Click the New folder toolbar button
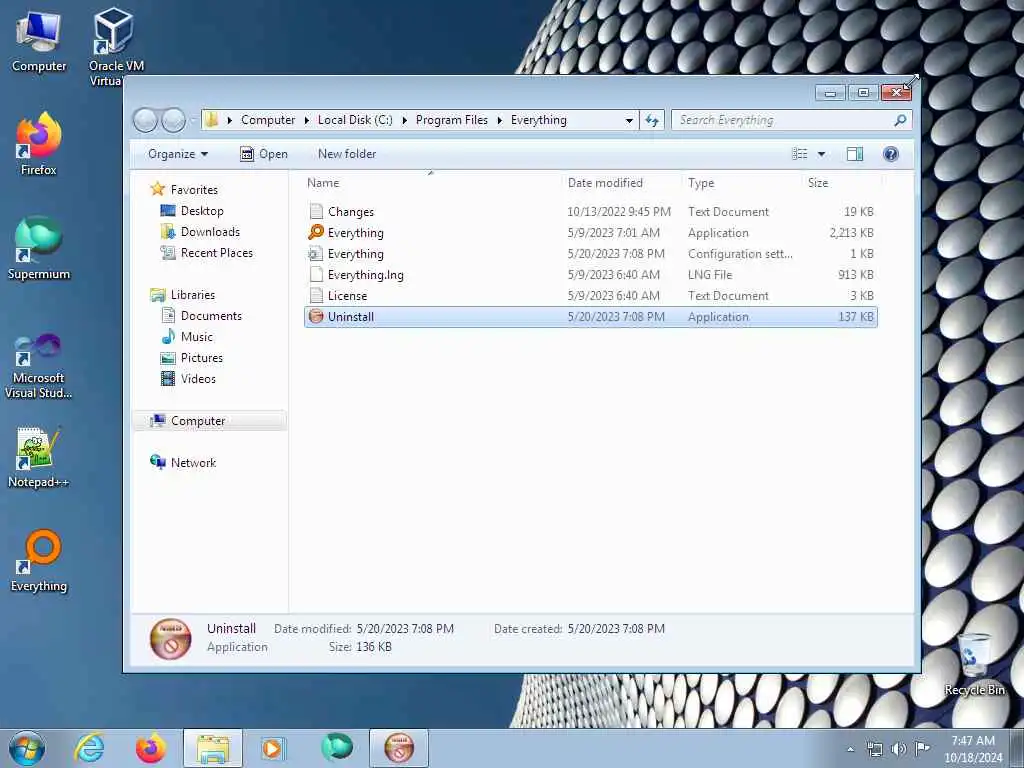Viewport: 1024px width, 768px height. pyautogui.click(x=347, y=154)
